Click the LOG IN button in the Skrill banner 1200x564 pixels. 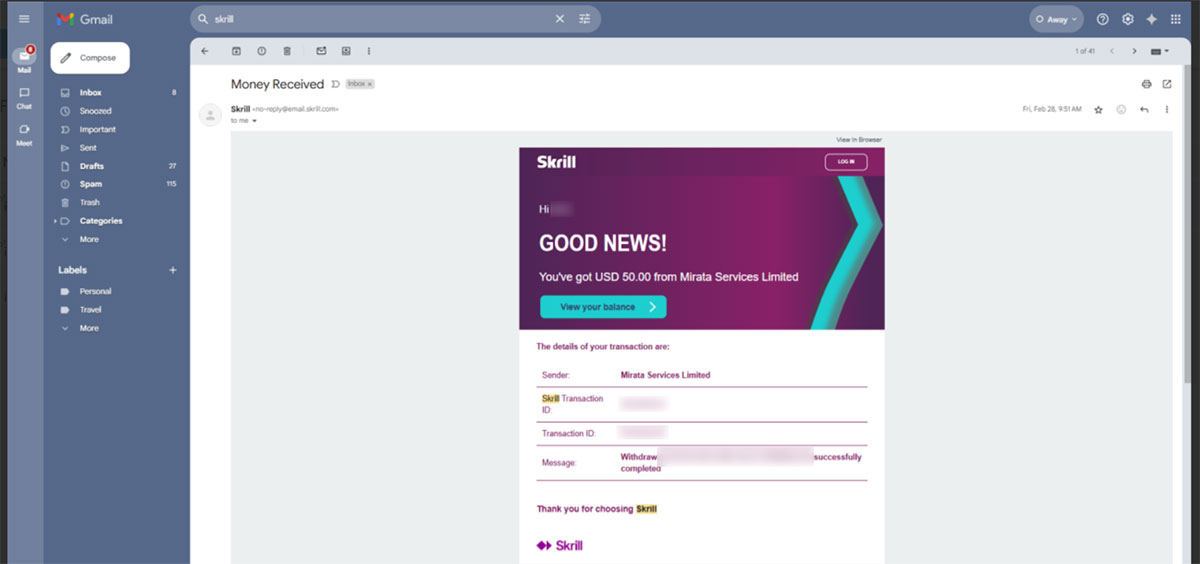click(x=846, y=162)
